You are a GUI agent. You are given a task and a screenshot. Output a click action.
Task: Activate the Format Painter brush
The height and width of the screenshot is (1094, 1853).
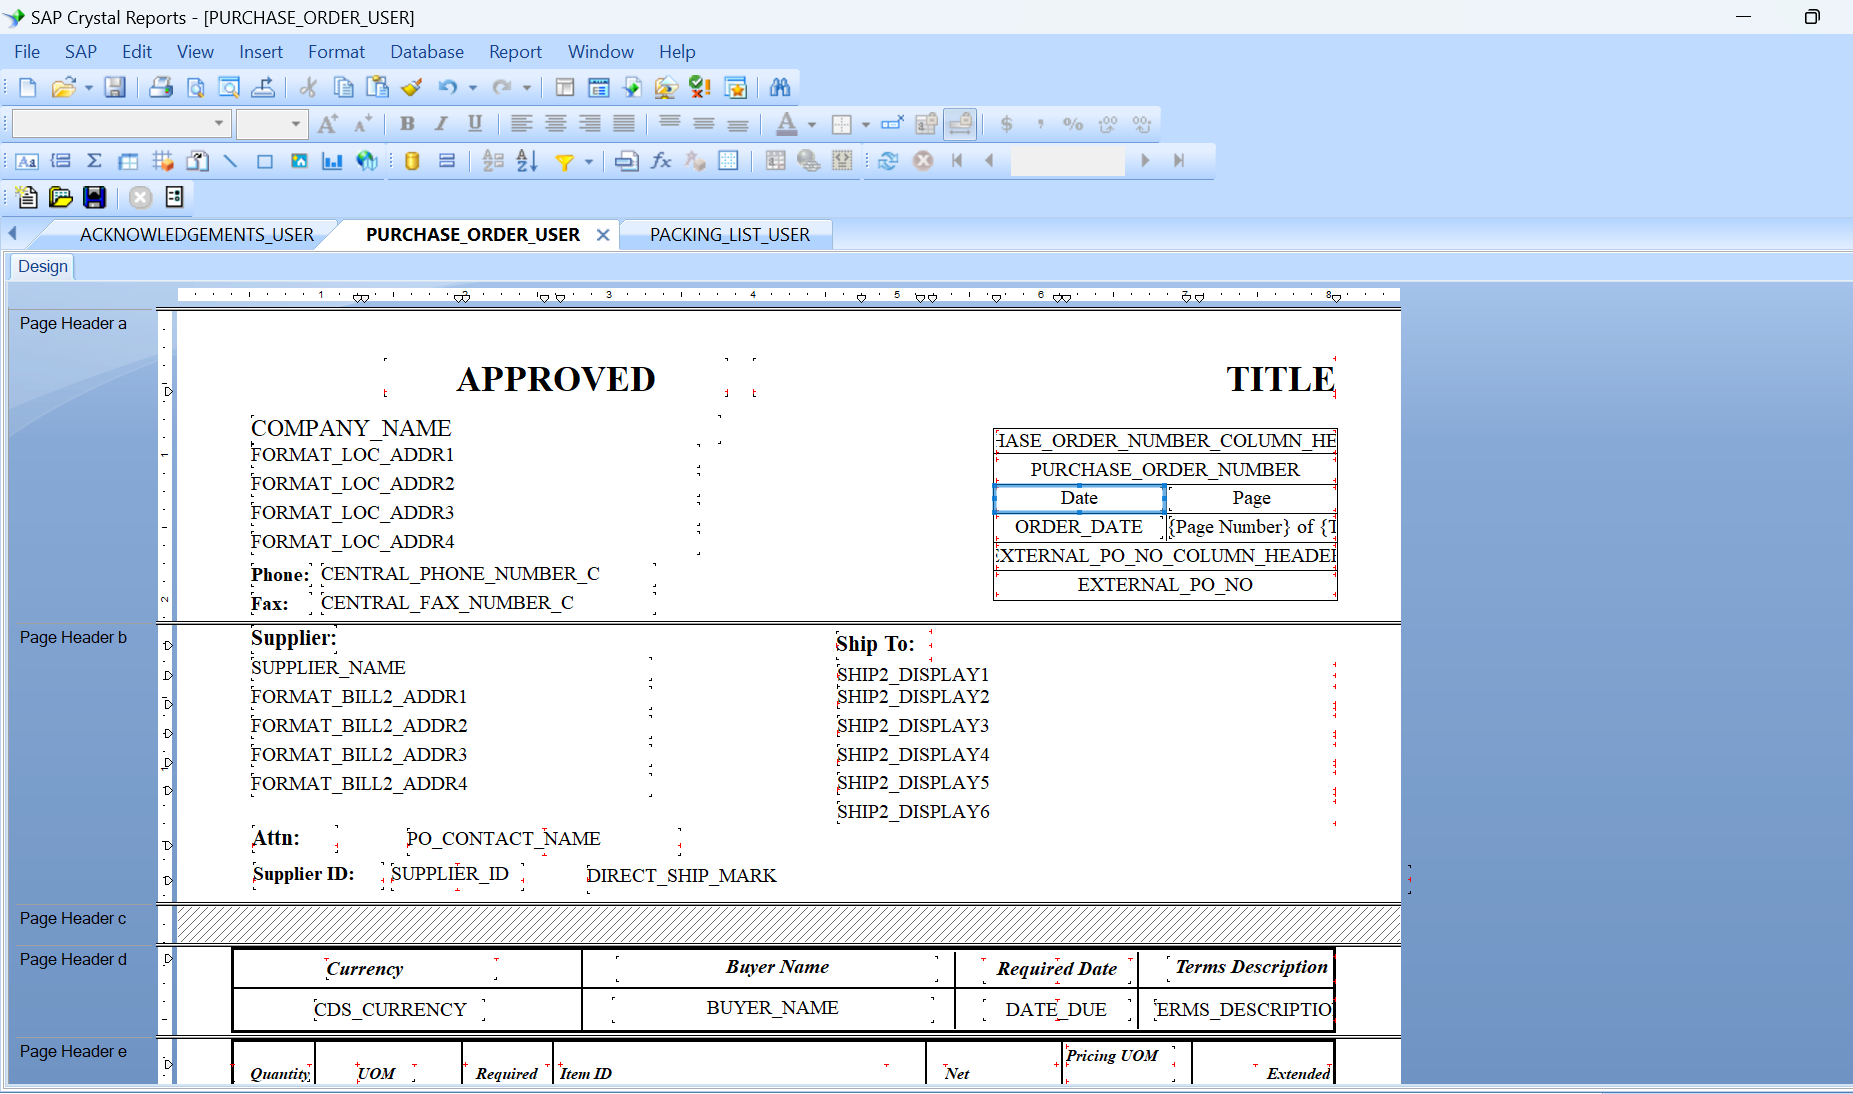[411, 88]
